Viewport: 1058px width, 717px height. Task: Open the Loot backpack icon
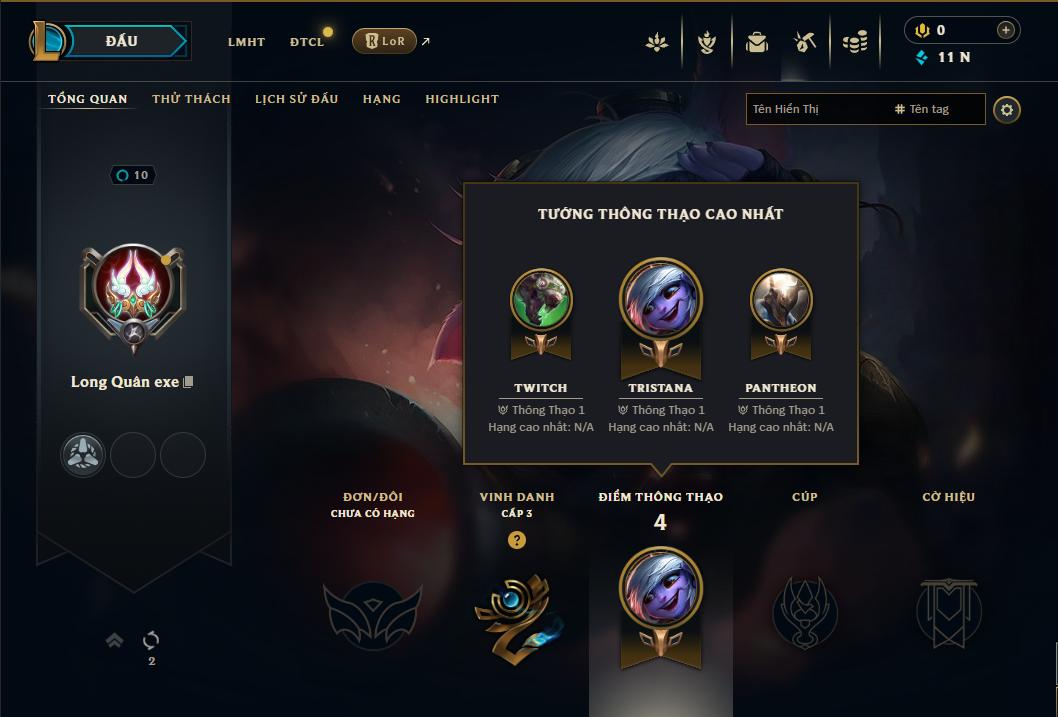(757, 42)
